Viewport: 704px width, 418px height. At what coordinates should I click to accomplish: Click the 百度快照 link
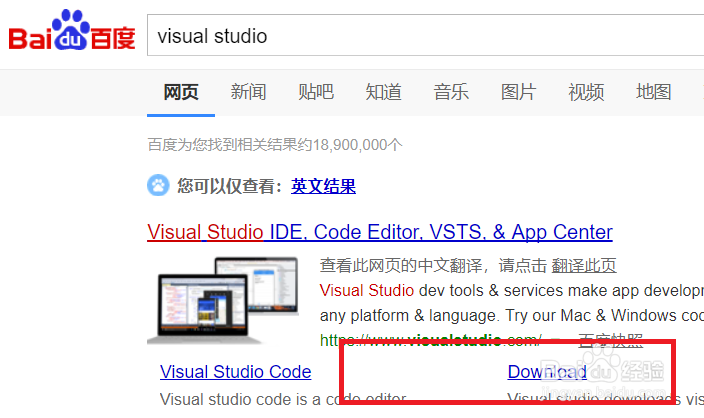click(610, 340)
